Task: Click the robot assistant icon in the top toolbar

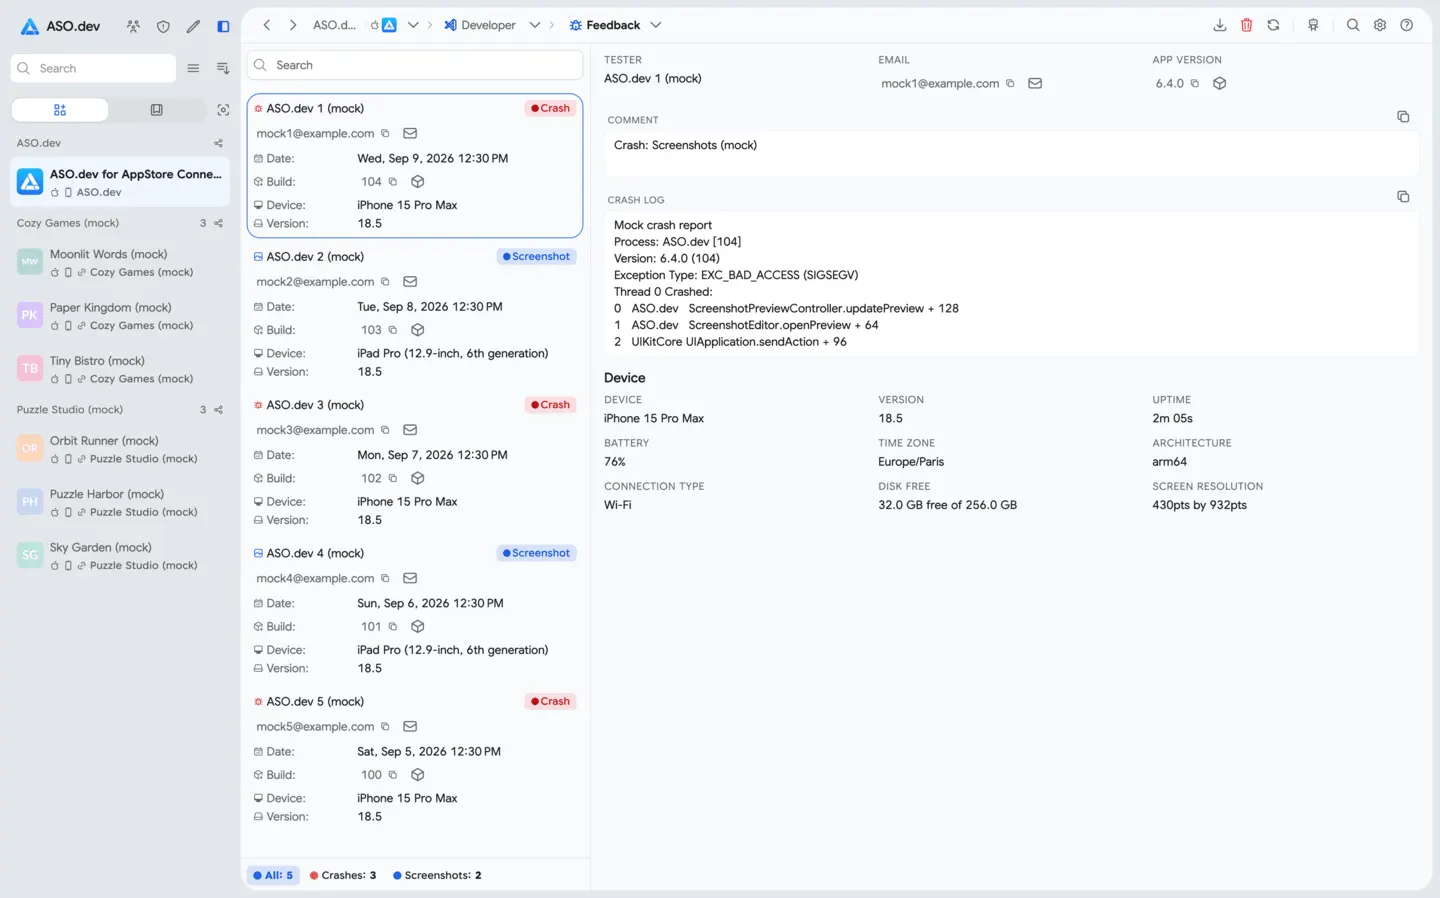Action: click(1313, 25)
